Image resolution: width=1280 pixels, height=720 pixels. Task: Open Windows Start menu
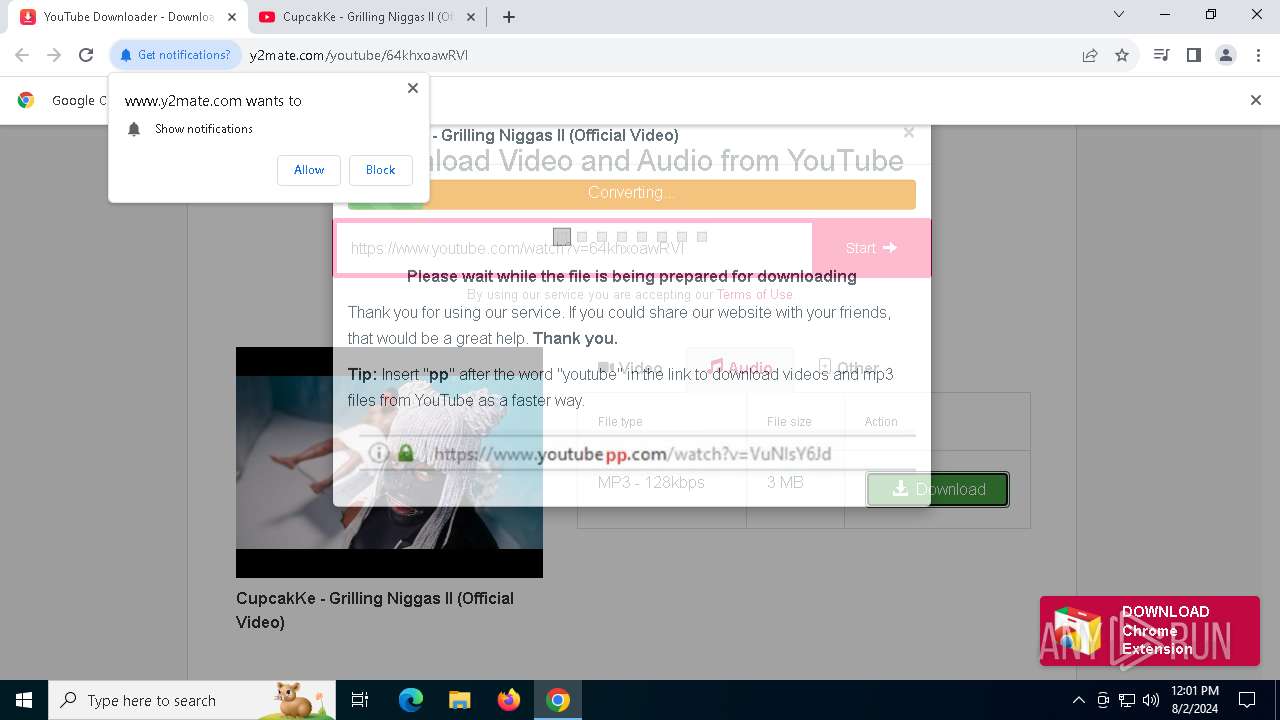tap(24, 700)
